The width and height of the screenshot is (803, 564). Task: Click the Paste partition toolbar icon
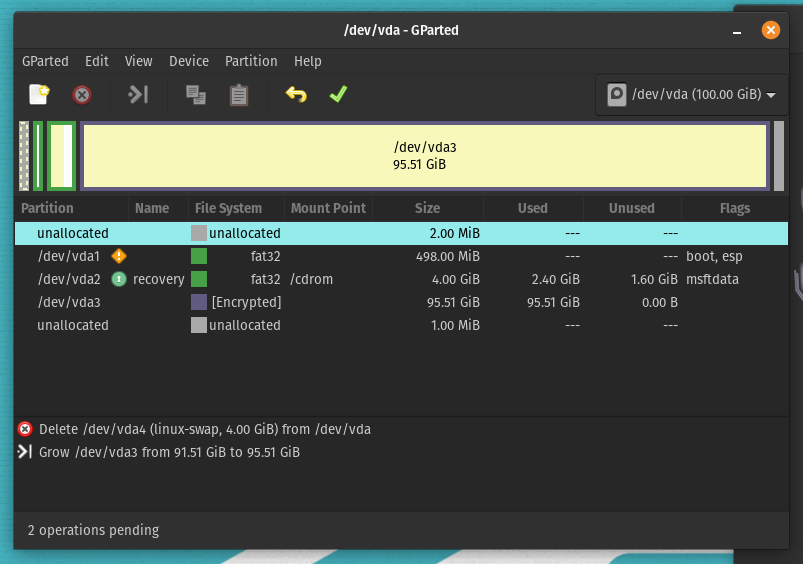pos(239,95)
